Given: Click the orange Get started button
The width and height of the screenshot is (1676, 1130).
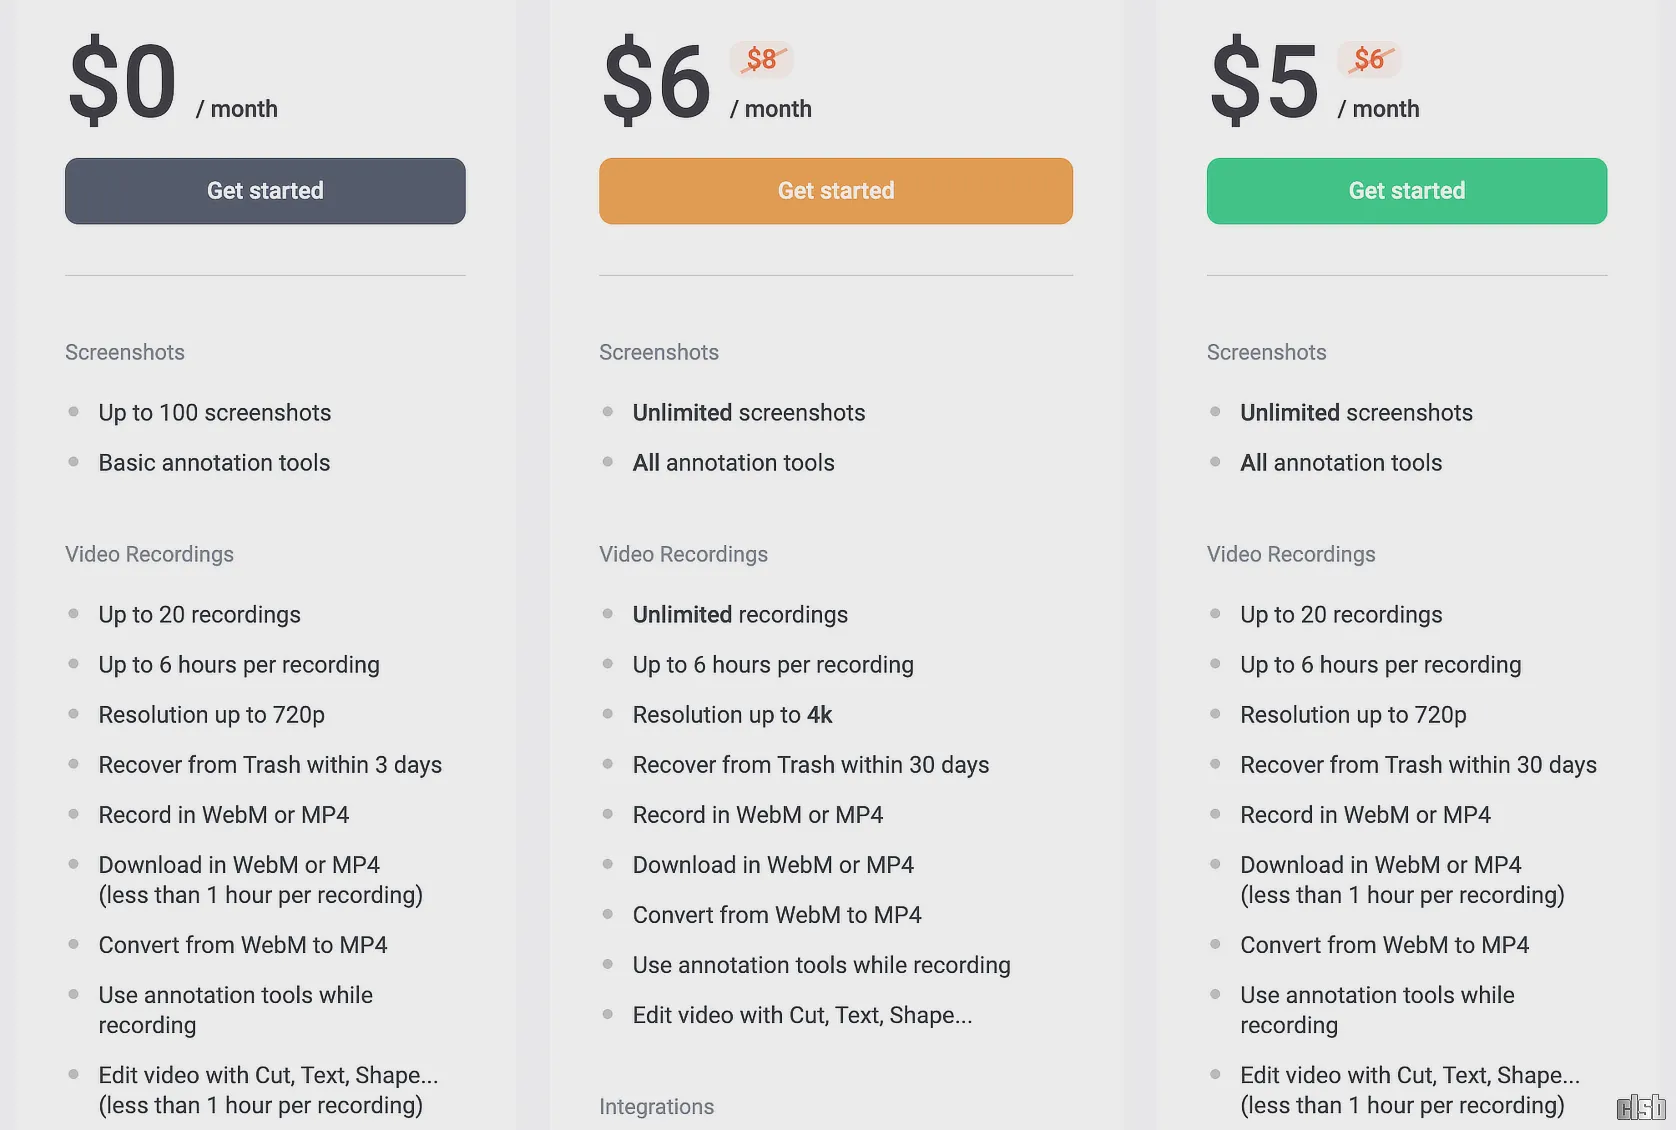Looking at the screenshot, I should point(836,191).
